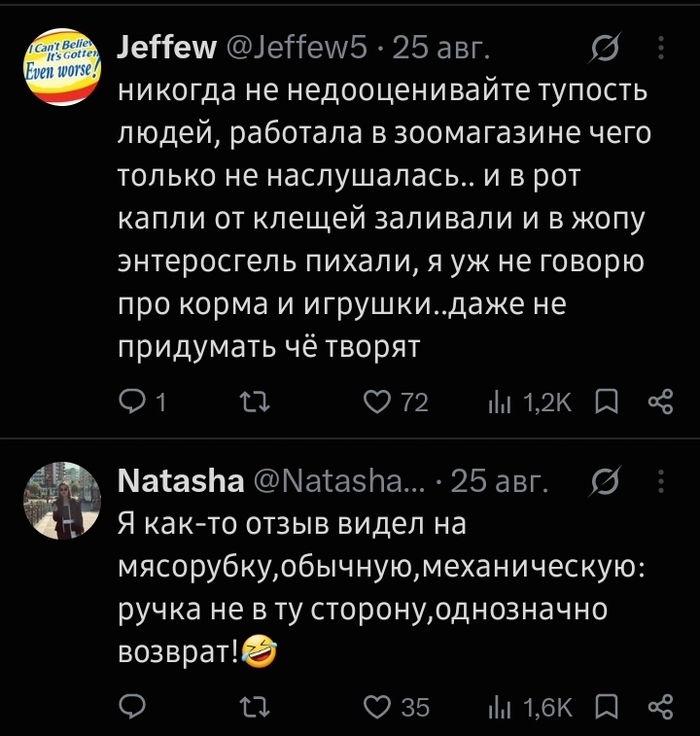700x736 pixels.
Task: Retweet Natasha's post
Action: click(255, 706)
